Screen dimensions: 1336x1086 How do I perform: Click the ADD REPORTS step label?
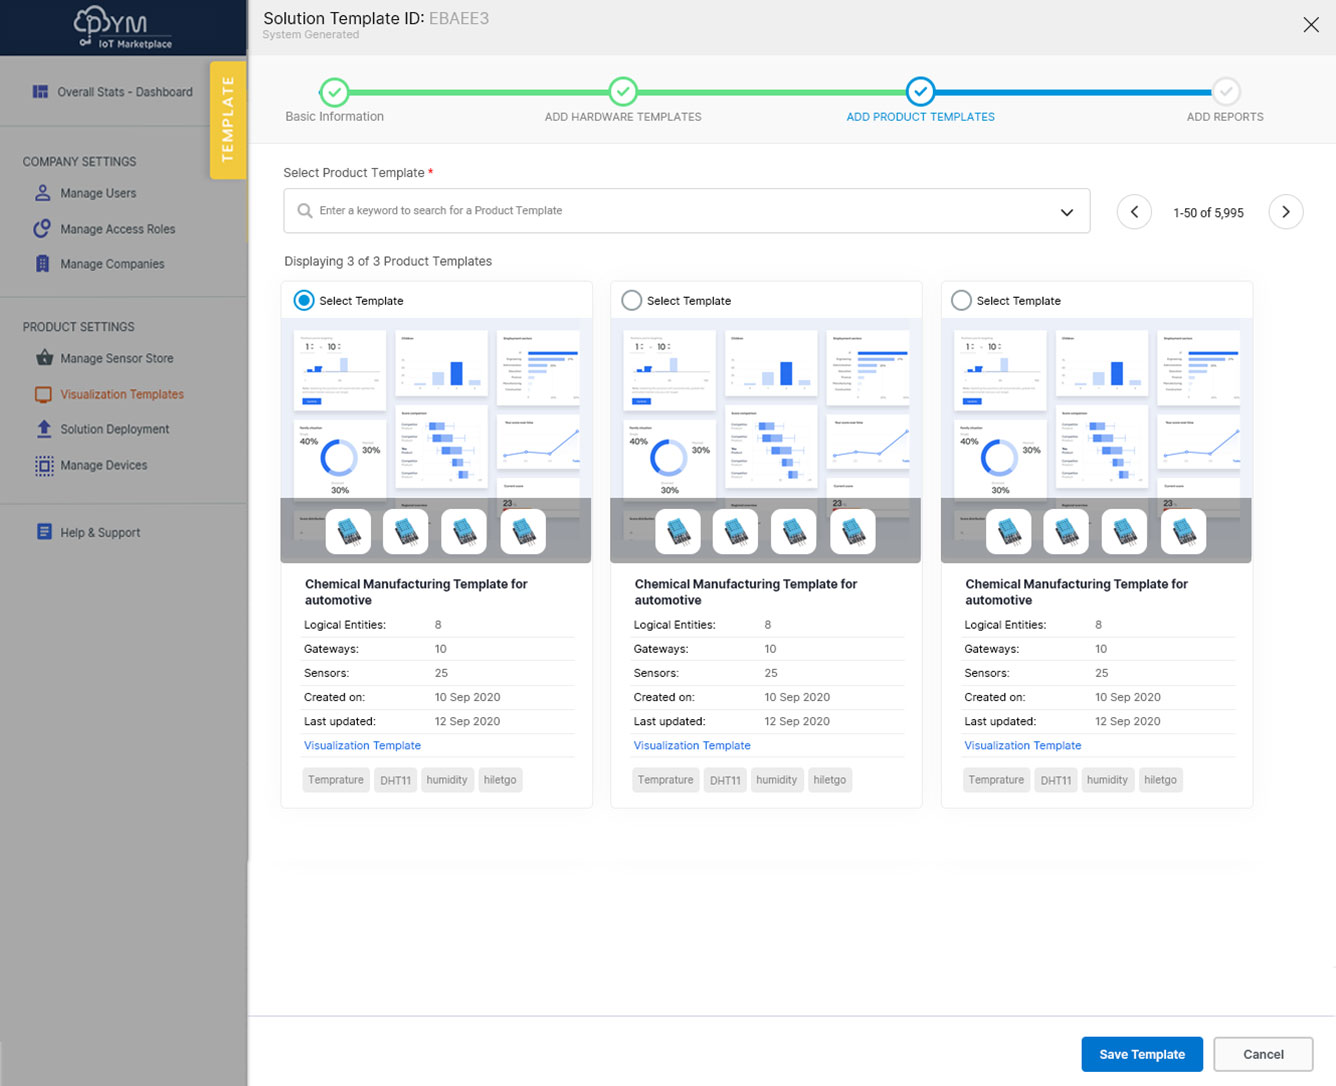1225,117
